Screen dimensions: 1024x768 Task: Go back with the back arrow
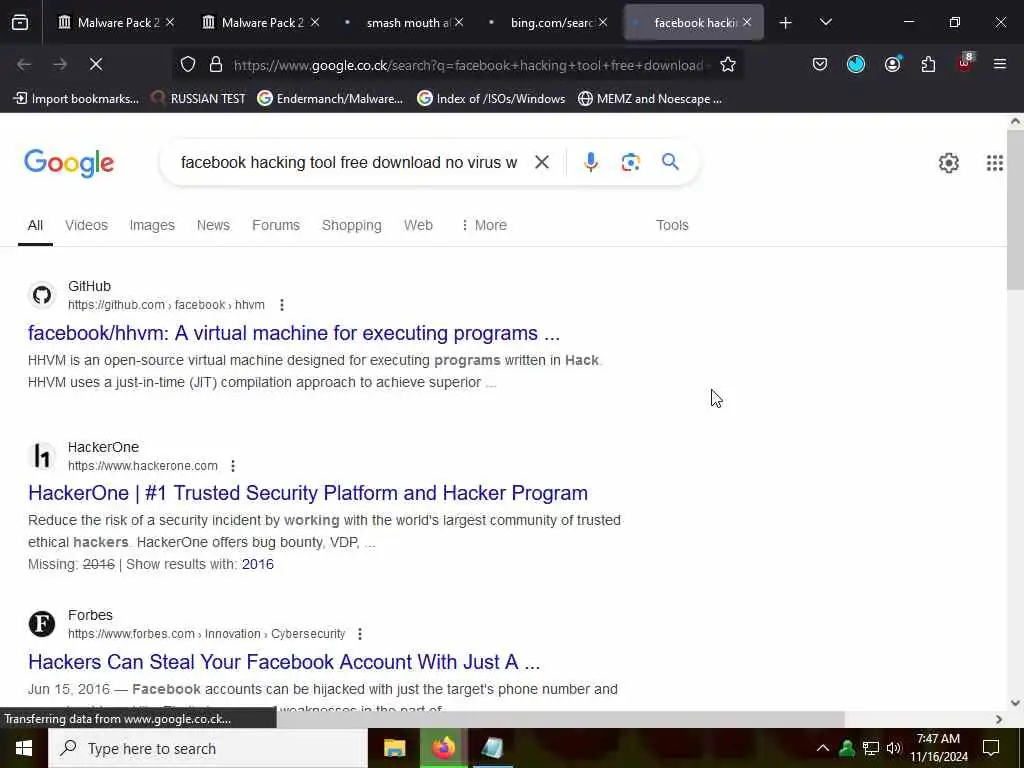(x=24, y=64)
